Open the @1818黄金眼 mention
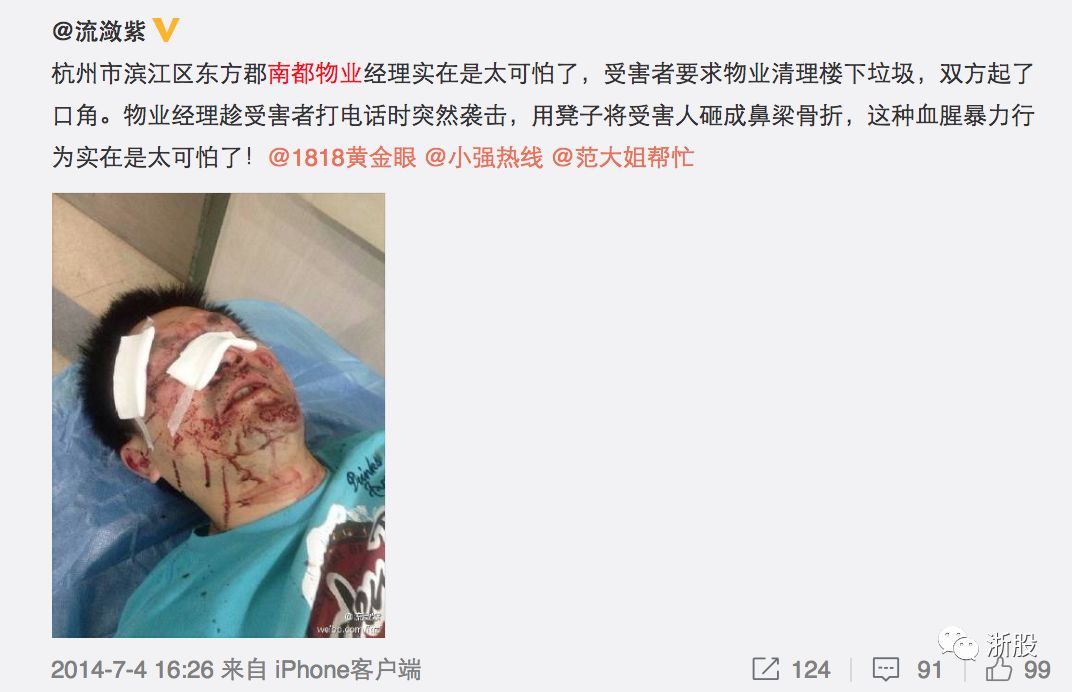The height and width of the screenshot is (692, 1072). 343,158
